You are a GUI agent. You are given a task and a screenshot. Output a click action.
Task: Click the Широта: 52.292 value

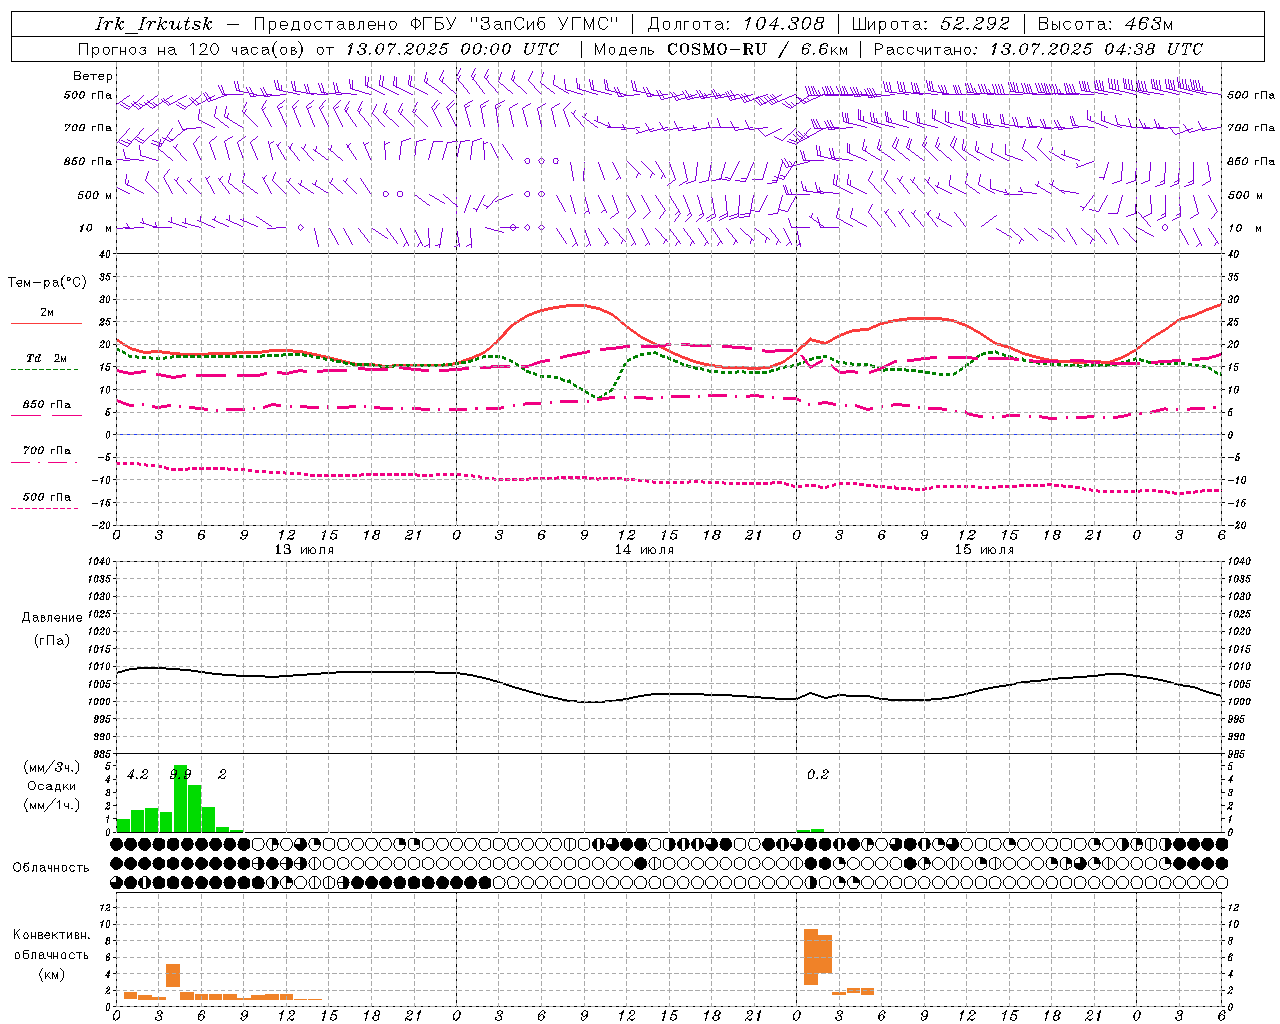click(931, 24)
